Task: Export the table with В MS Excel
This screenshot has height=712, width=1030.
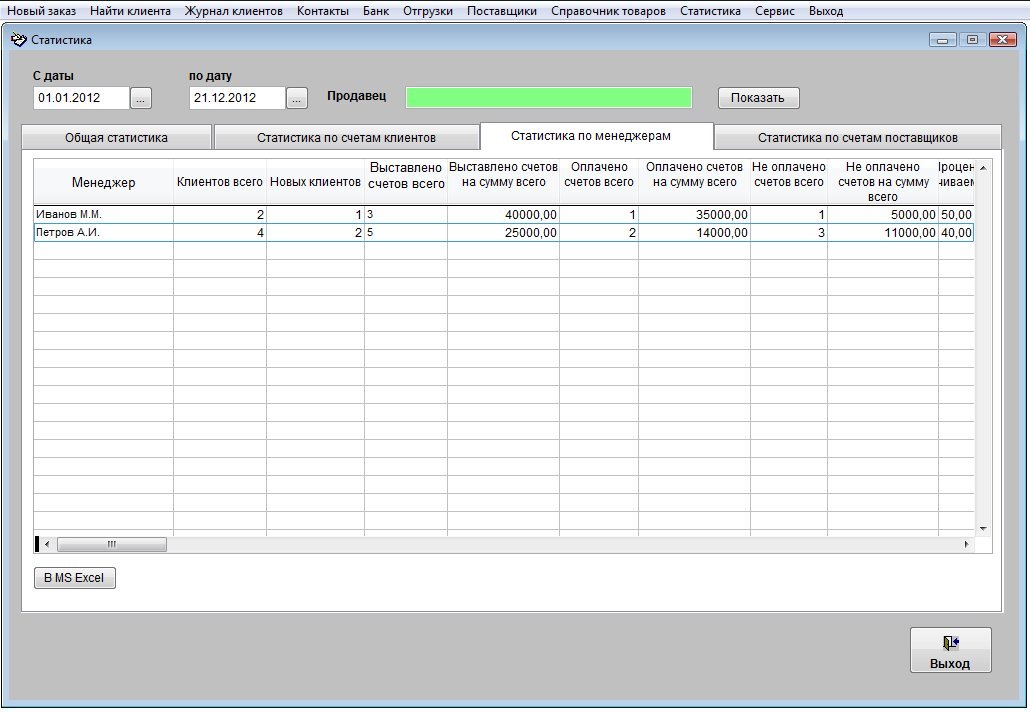Action: click(x=75, y=578)
